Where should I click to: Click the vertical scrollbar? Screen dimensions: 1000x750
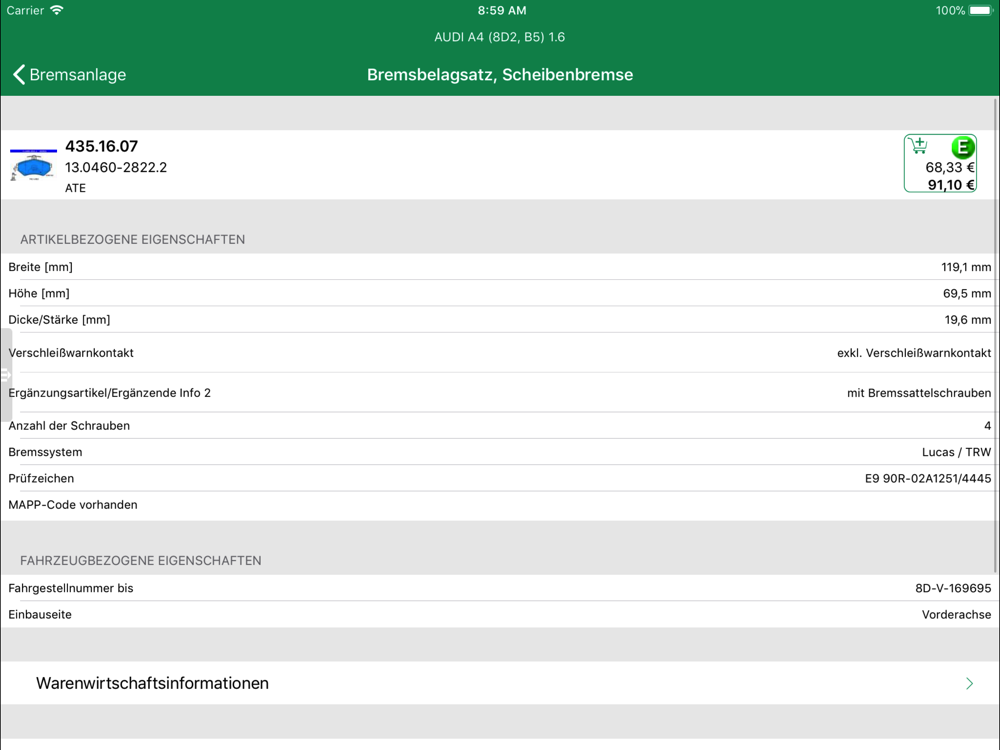pos(996,335)
